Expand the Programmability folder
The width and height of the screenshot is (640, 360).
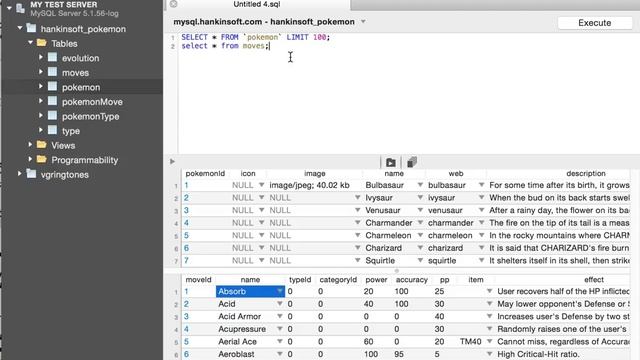tap(30, 159)
